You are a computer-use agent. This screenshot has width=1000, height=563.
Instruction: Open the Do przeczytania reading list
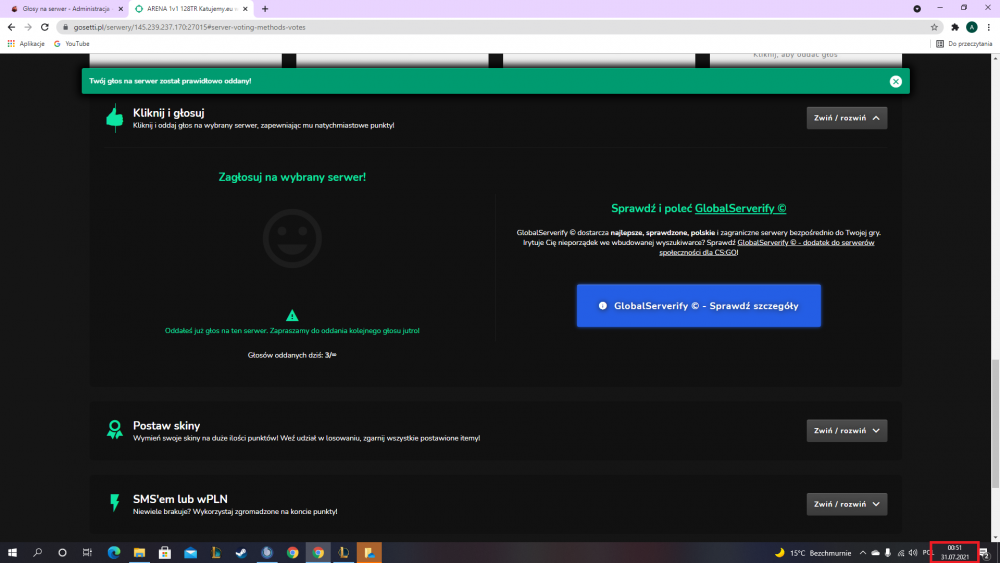point(964,44)
